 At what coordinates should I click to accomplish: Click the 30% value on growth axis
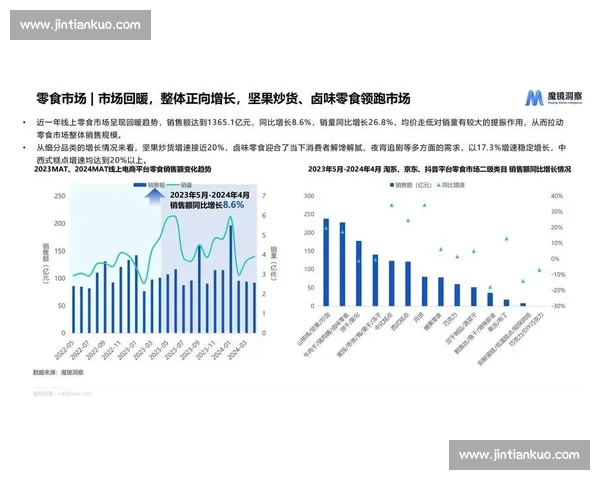[x=557, y=211]
